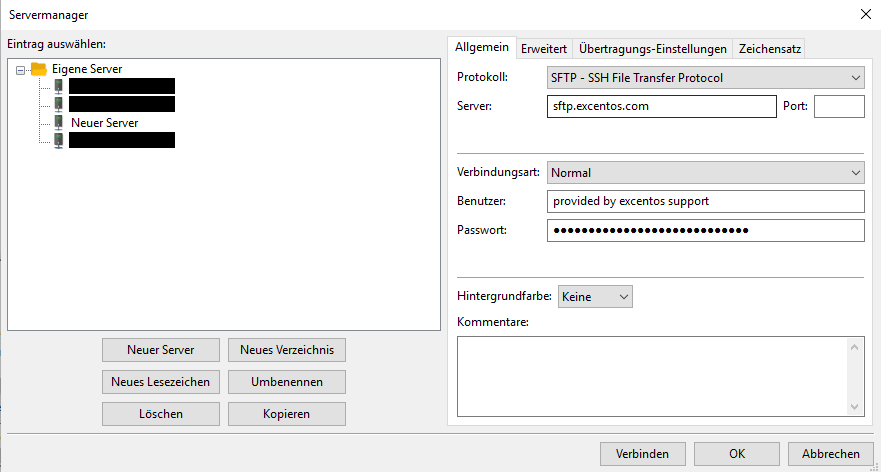881x472 pixels.
Task: Open the Übertragungs-Einstellungen tab
Action: coord(653,49)
